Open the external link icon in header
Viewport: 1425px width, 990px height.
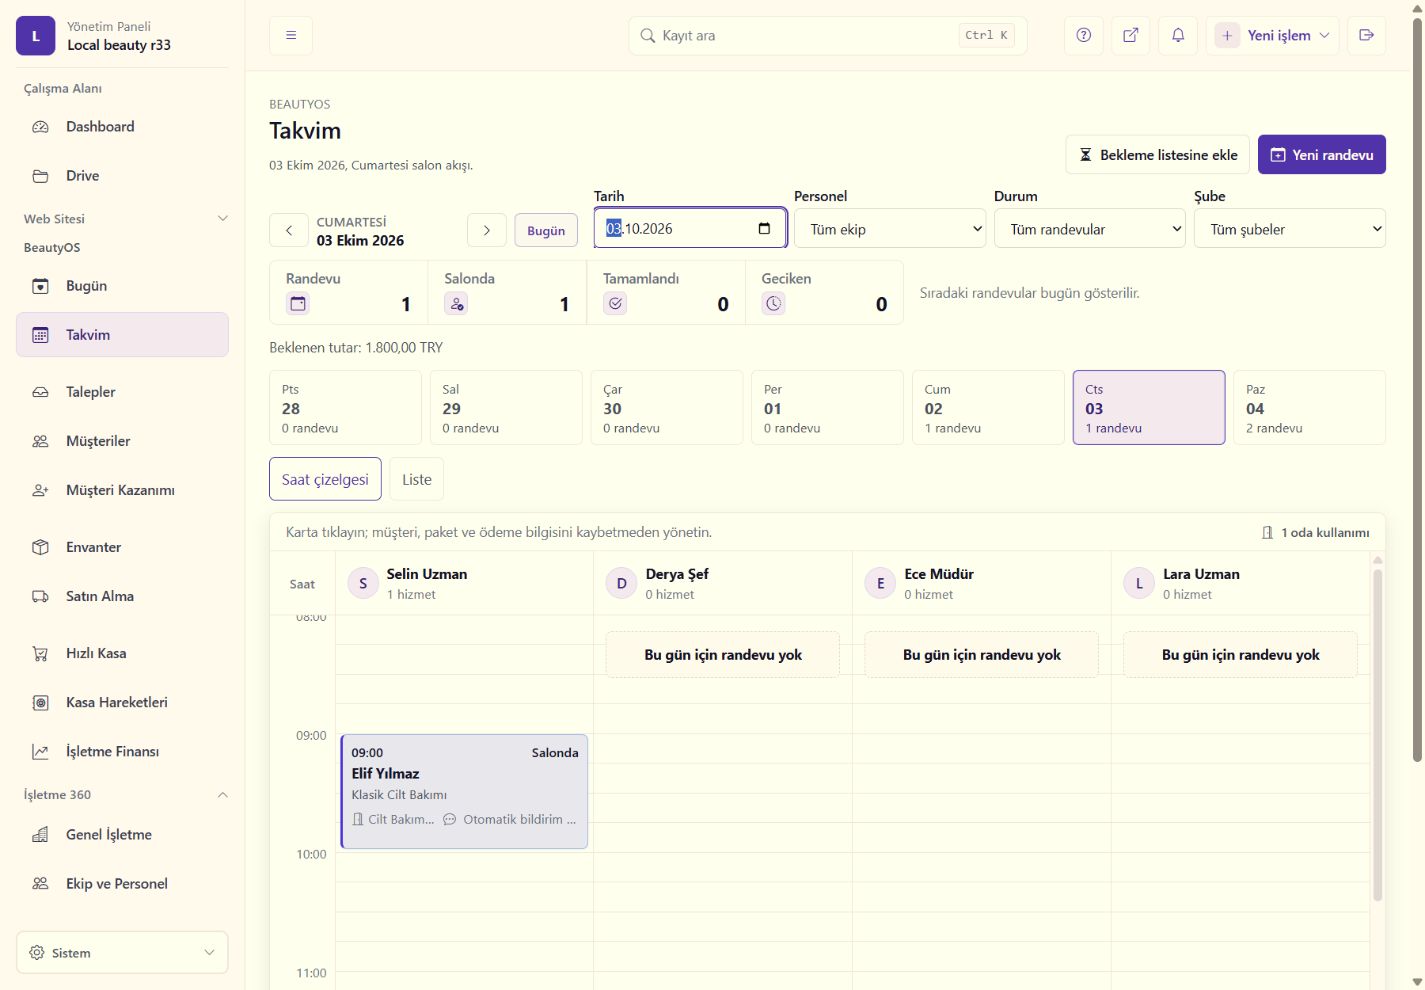pos(1131,35)
